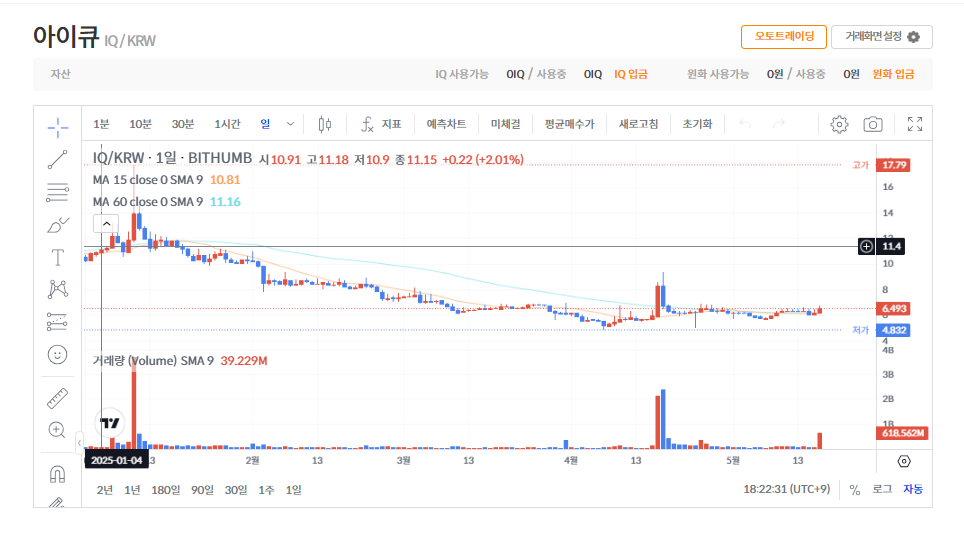The width and height of the screenshot is (964, 534).
Task: Open the horizontal lines Fibonacci tool
Action: pos(57,192)
